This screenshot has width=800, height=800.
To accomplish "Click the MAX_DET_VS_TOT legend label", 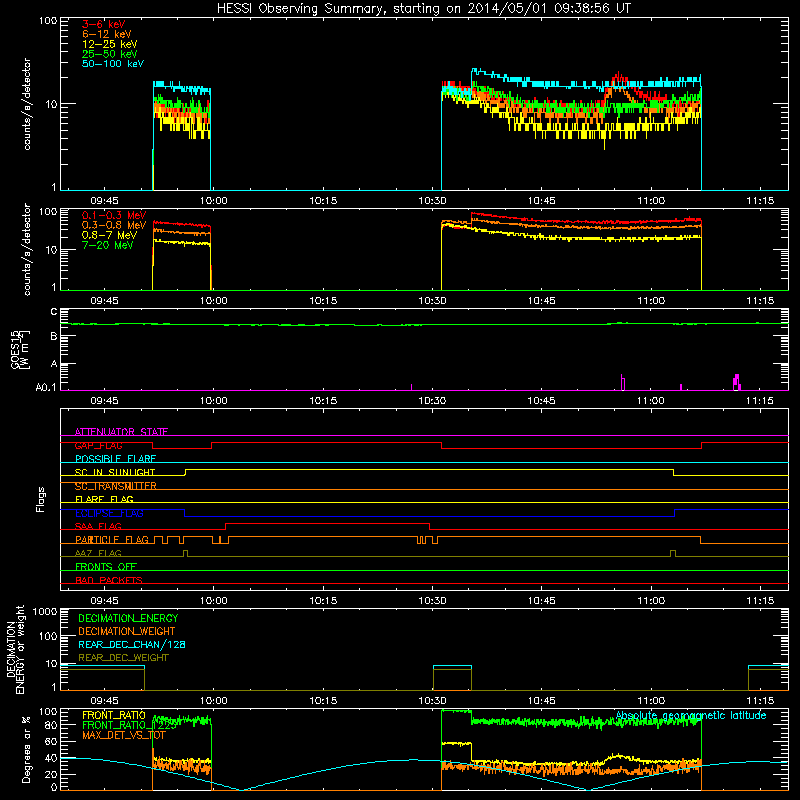I will [123, 735].
